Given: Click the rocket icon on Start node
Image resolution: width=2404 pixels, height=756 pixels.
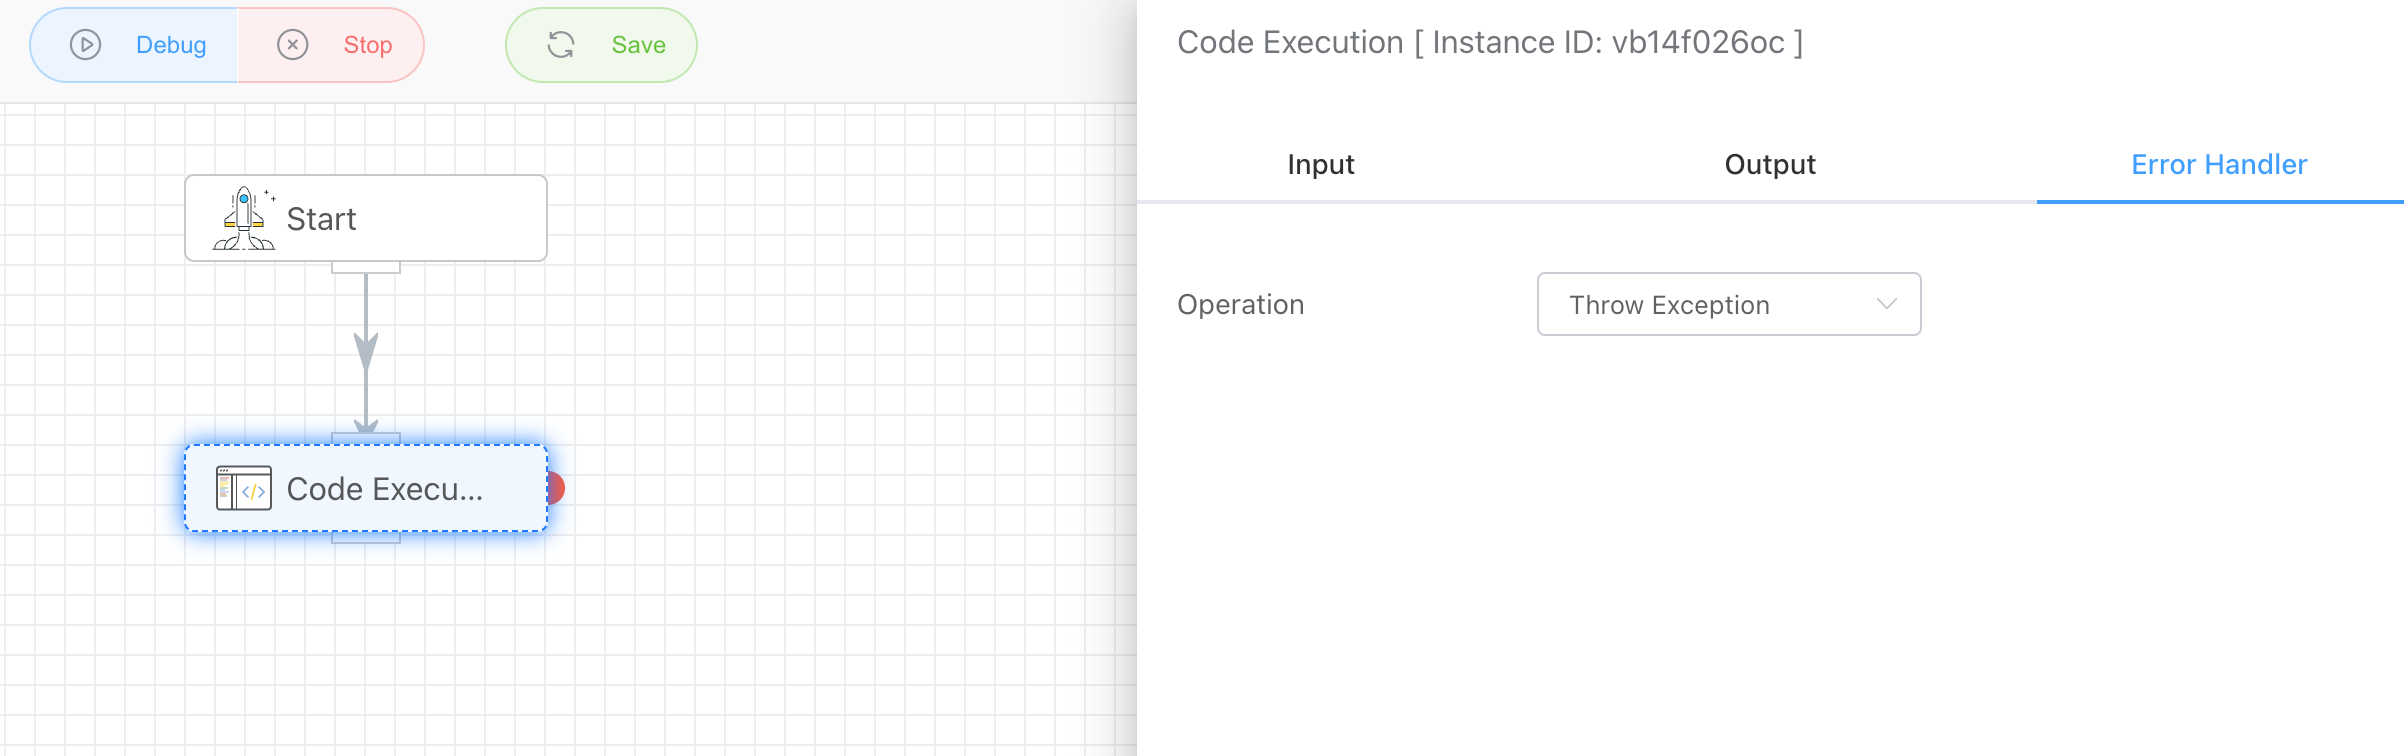Looking at the screenshot, I should coord(244,218).
